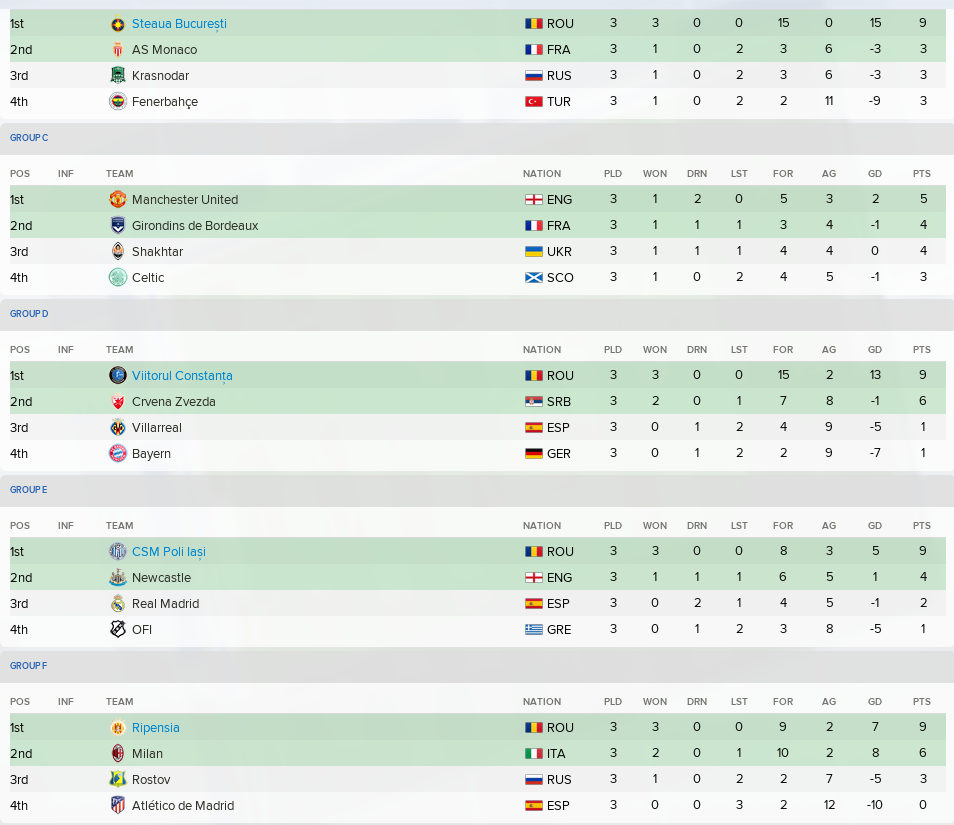This screenshot has width=954, height=825.
Task: Click the Greece flag beside GRE
Action: tap(534, 630)
